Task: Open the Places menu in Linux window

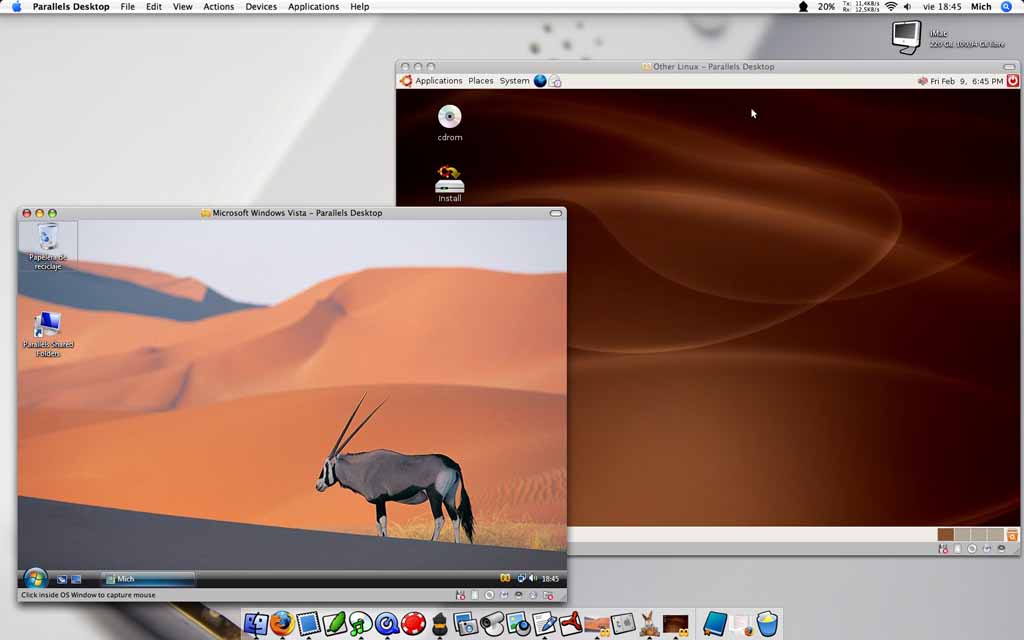Action: click(x=481, y=81)
